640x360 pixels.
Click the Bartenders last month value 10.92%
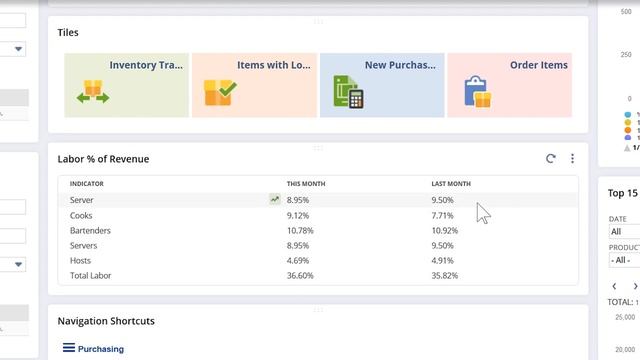pos(444,231)
